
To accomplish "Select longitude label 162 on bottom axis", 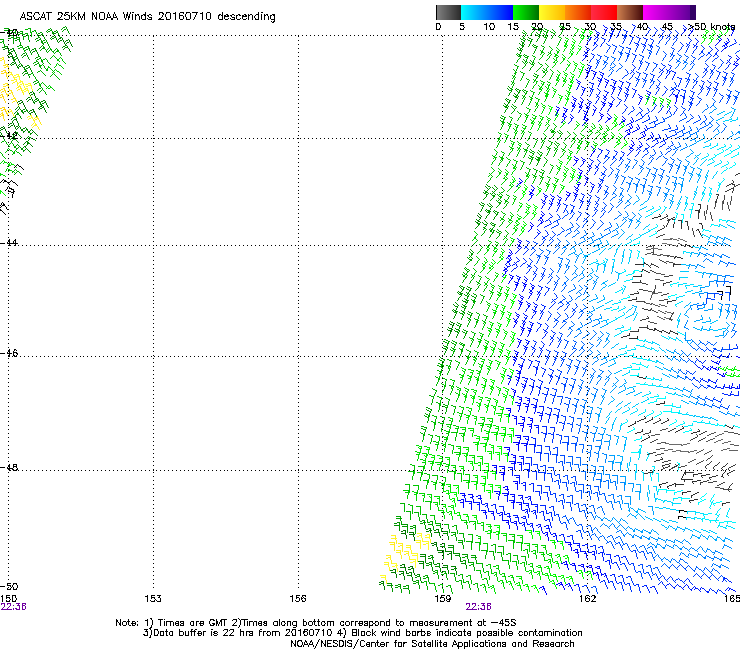I will point(588,599).
